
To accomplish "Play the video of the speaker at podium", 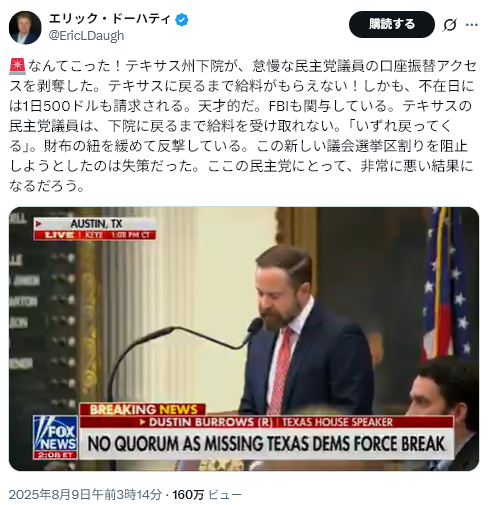I will click(244, 339).
